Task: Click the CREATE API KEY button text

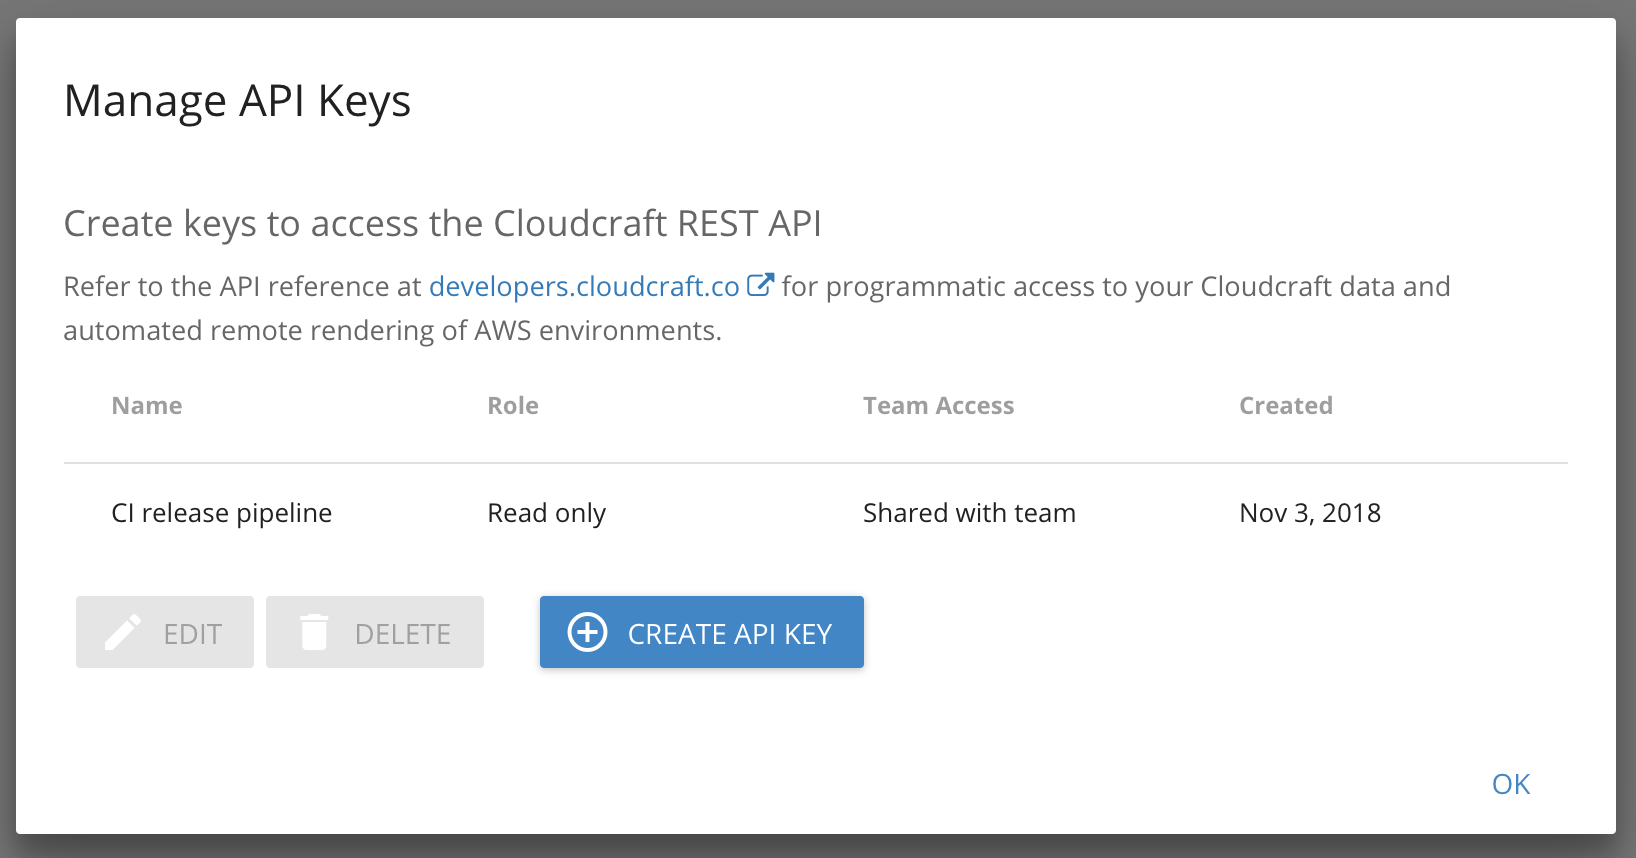Action: tap(729, 634)
